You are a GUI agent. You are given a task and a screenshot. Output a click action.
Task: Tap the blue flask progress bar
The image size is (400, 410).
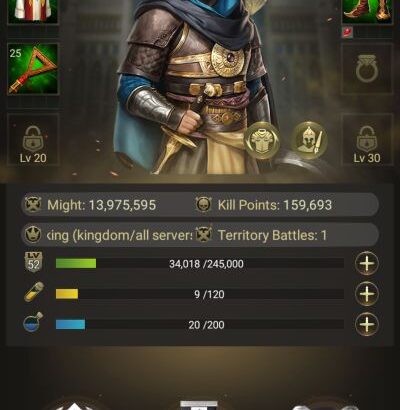200,324
